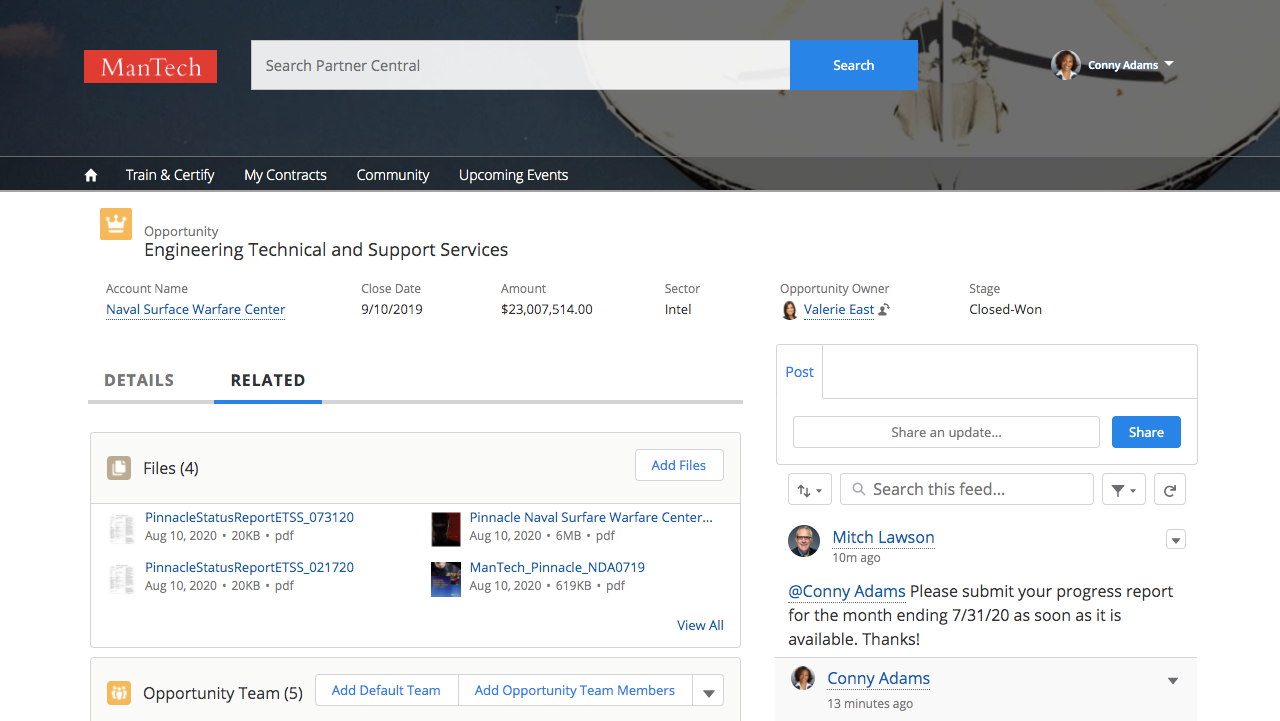Screen dimensions: 1280x721
Task: Switch to the Details tab
Action: [139, 380]
